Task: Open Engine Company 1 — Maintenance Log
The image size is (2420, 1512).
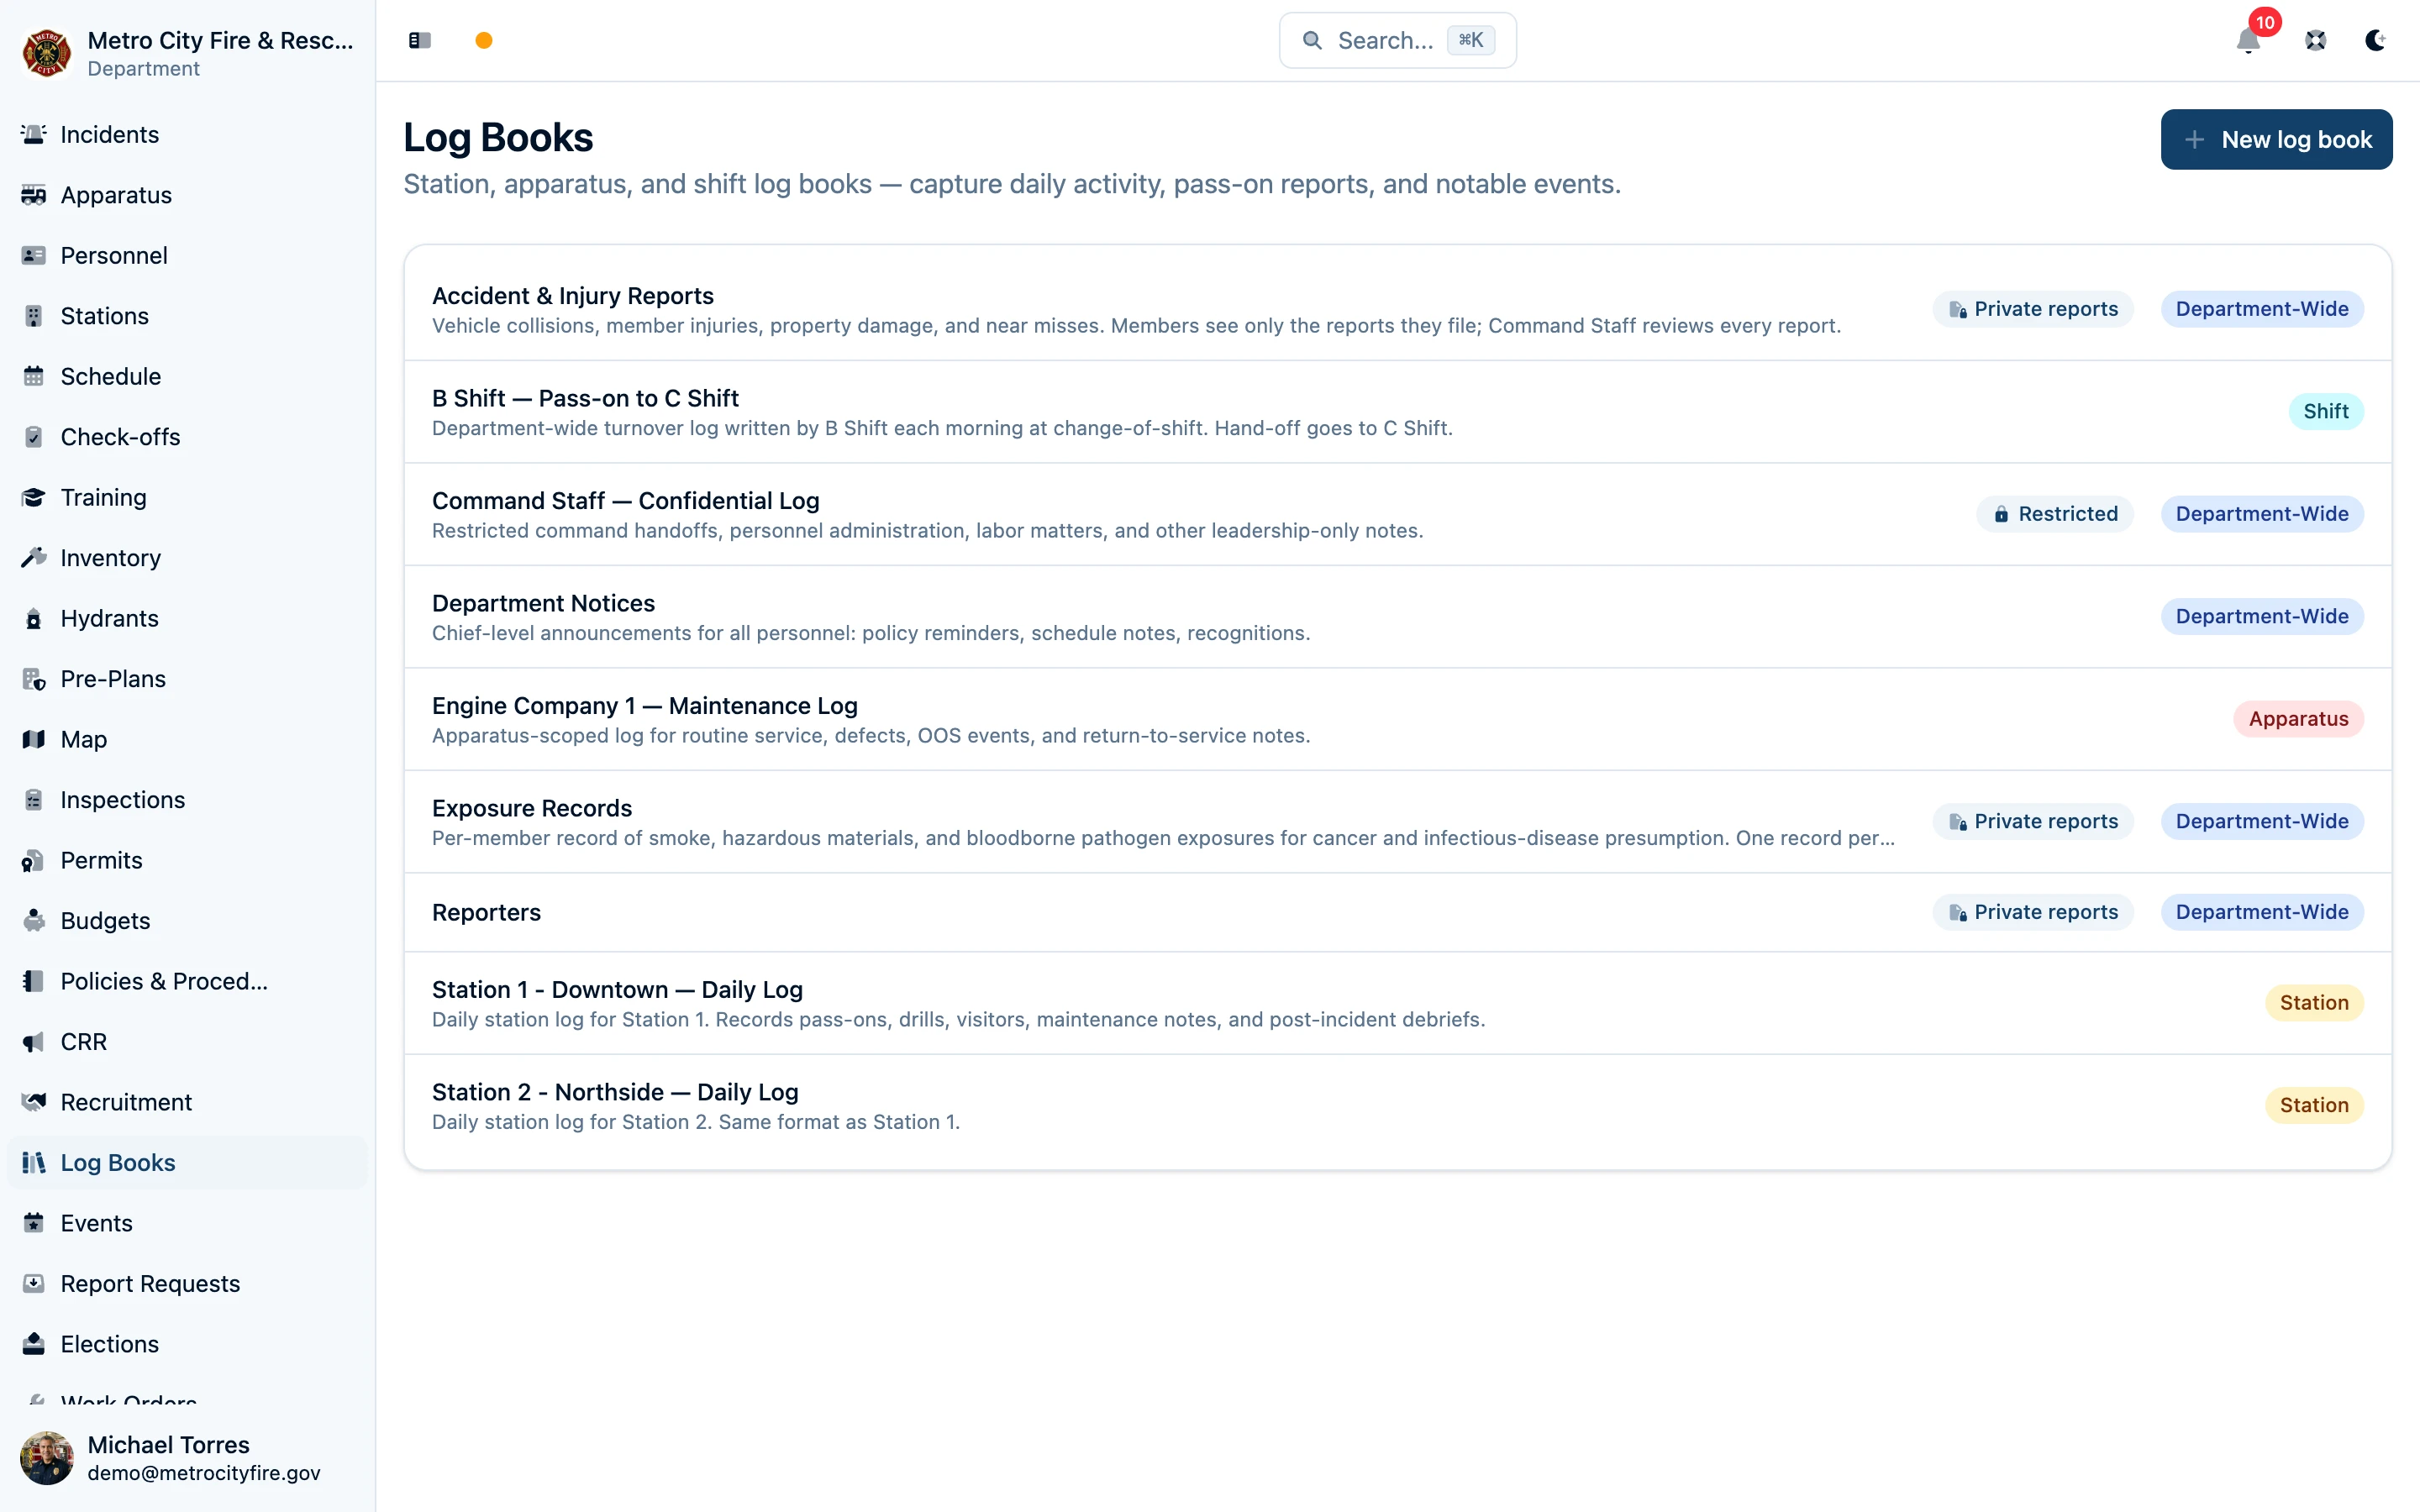Action: pyautogui.click(x=1397, y=719)
